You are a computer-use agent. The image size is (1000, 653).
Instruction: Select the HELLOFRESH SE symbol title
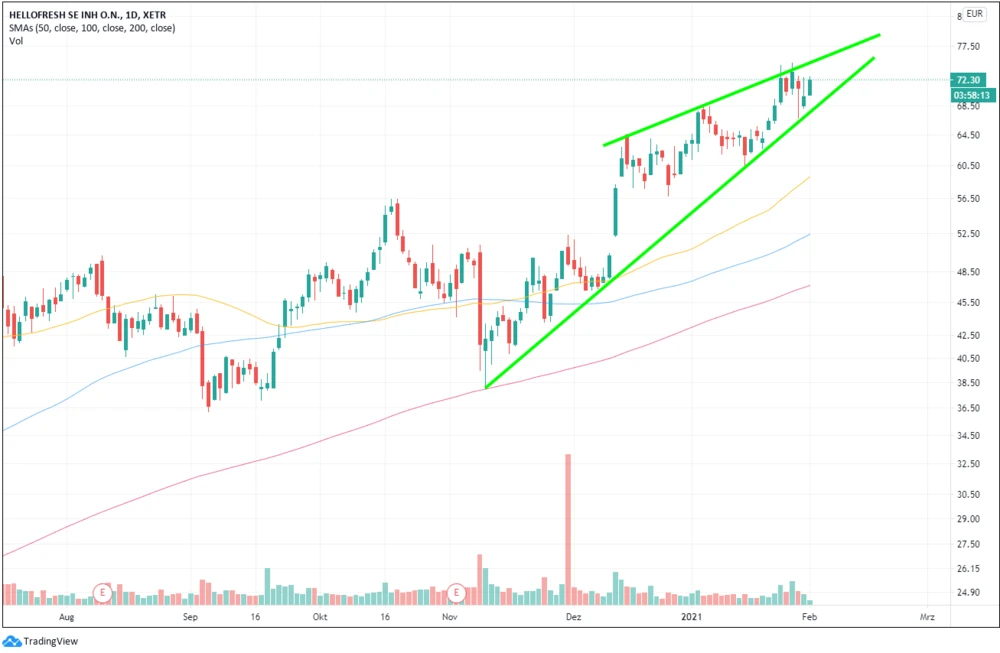pos(76,15)
